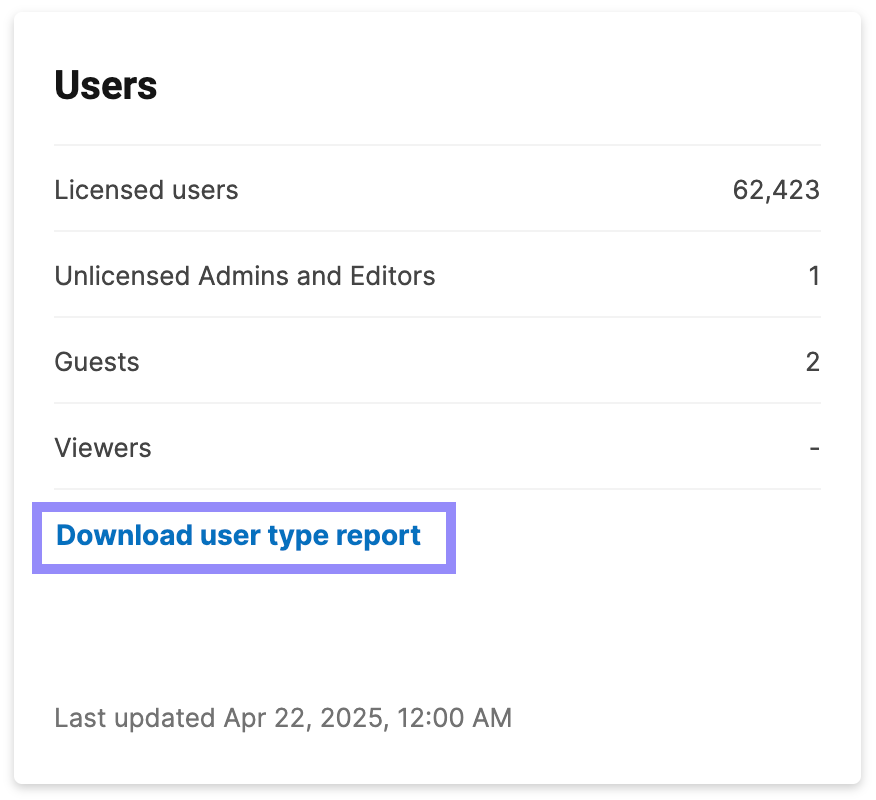Screen dimensions: 876x800
Task: Click the dash value beside Viewers
Action: pos(815,448)
